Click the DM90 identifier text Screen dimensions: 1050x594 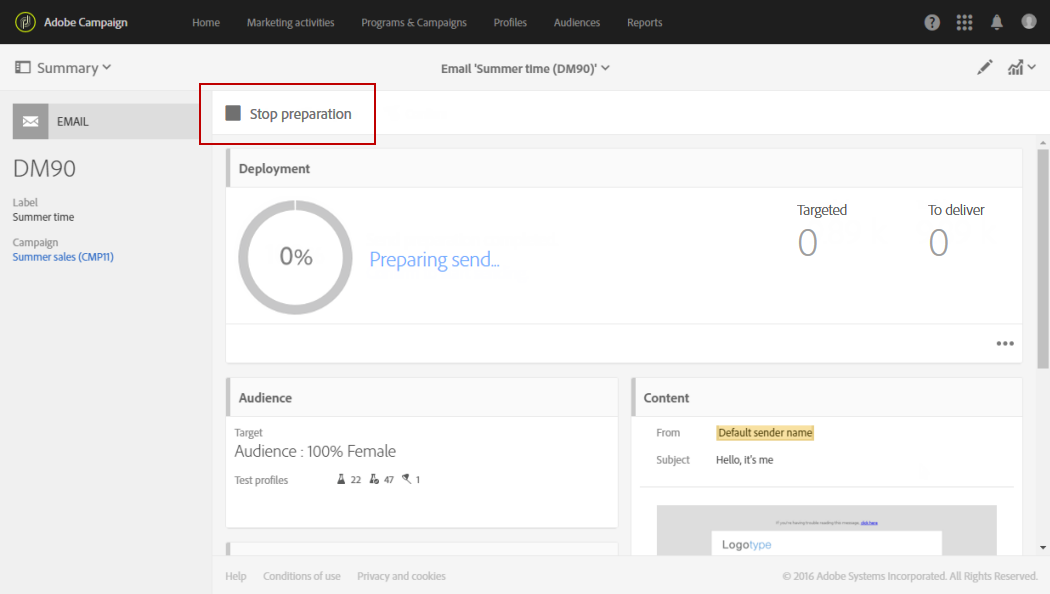pos(44,169)
